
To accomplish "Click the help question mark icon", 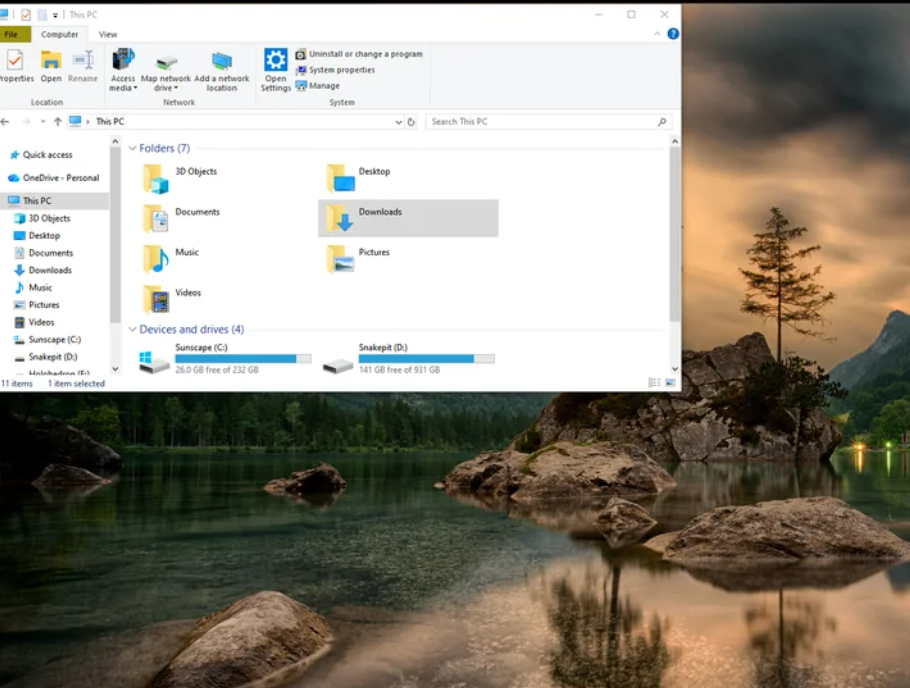I will 673,34.
